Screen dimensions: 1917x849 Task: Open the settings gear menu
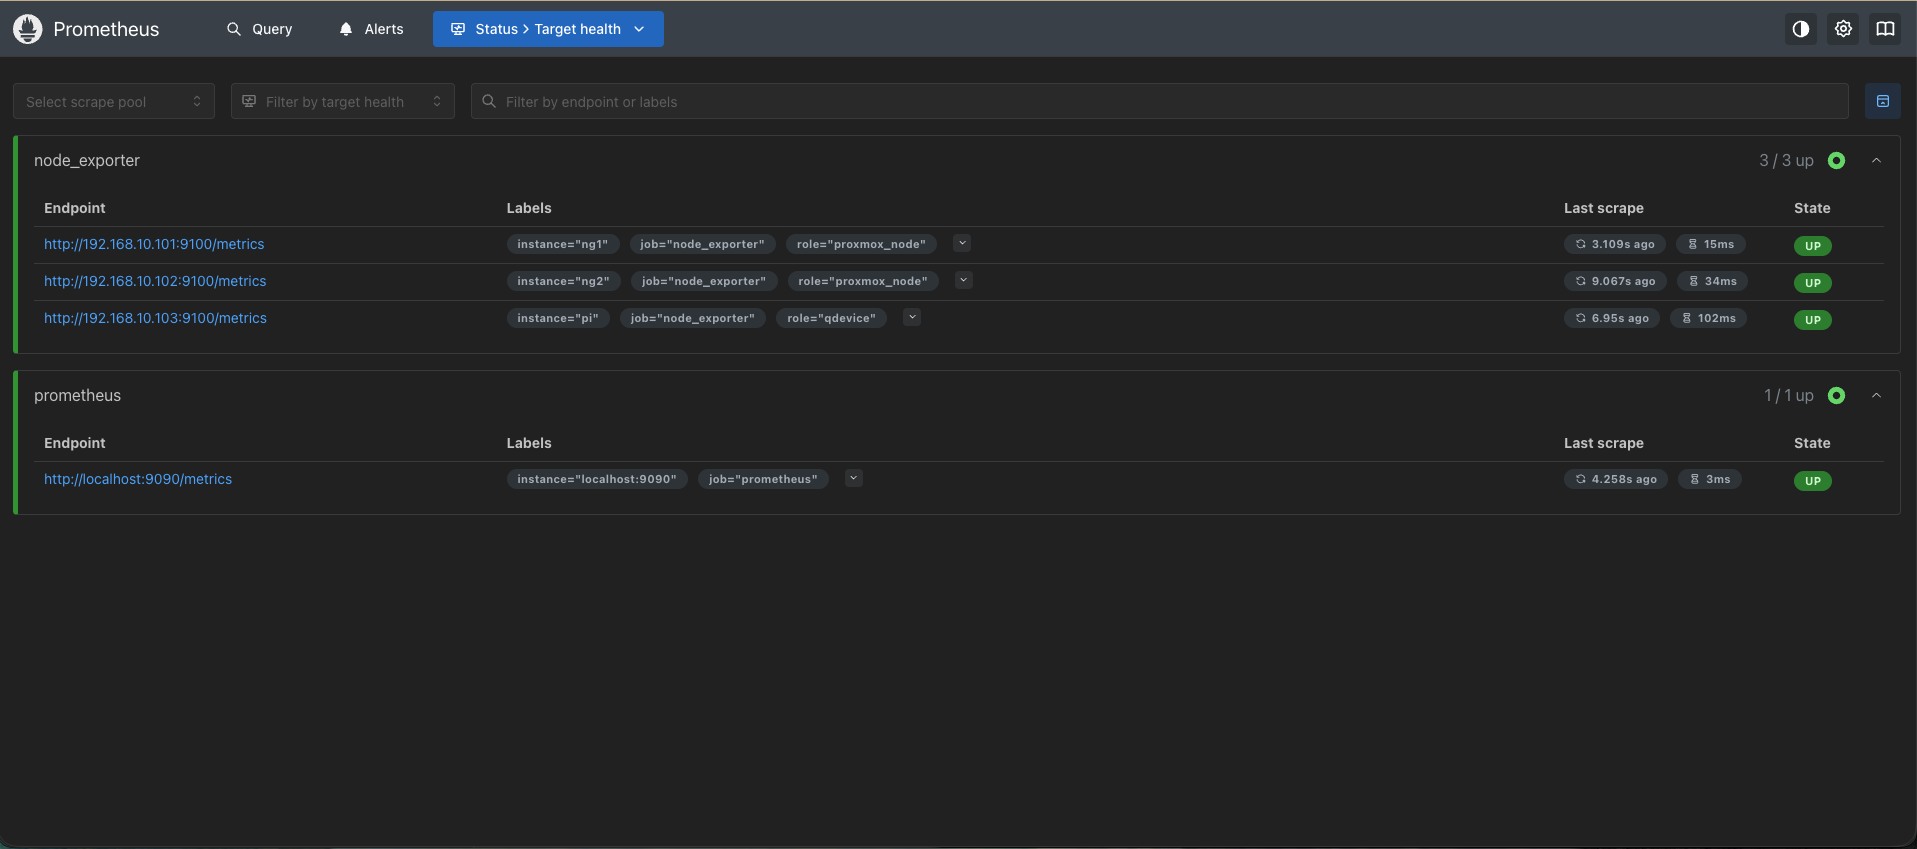(1843, 29)
